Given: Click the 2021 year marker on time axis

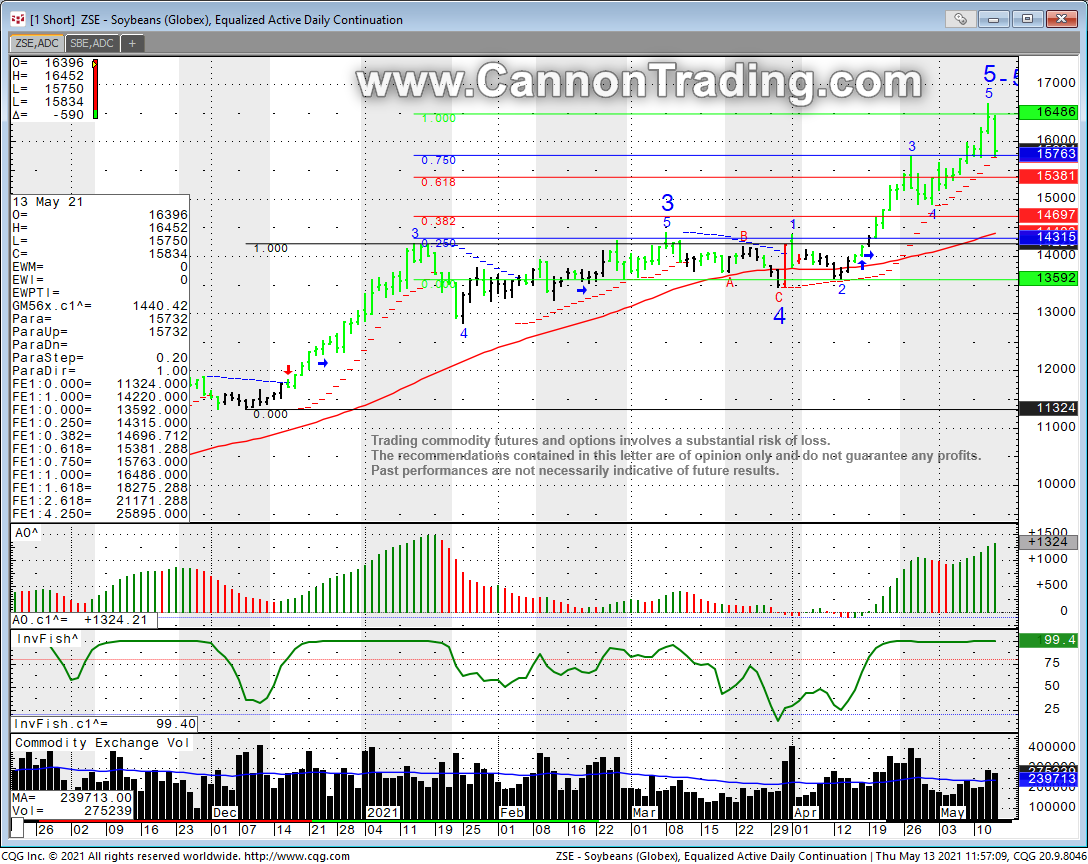Looking at the screenshot, I should (x=382, y=813).
